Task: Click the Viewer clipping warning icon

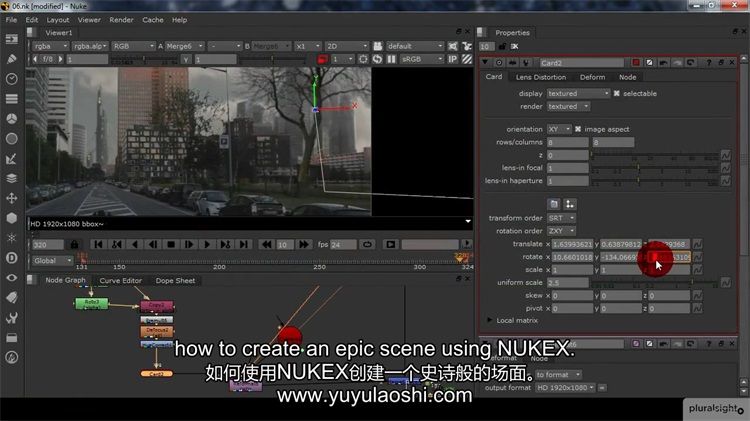Action: tap(363, 59)
